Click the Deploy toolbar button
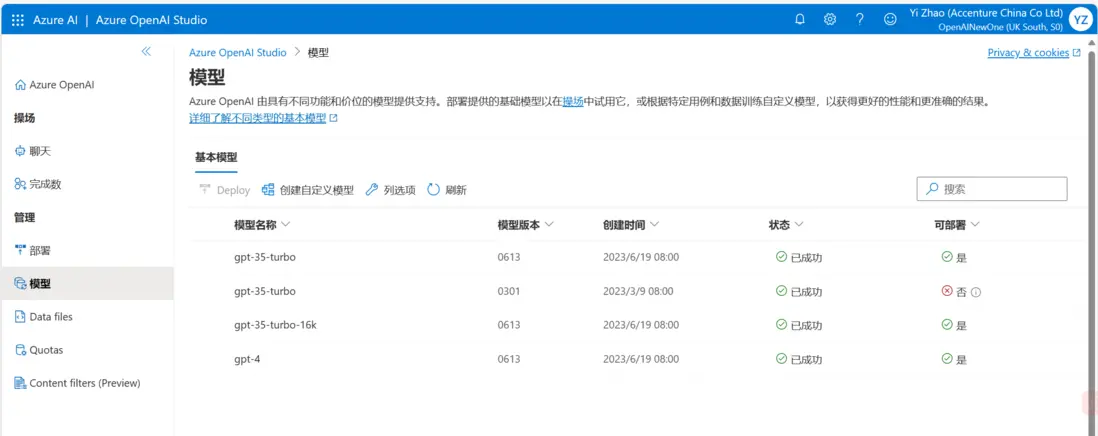The height and width of the screenshot is (436, 1098). click(225, 190)
